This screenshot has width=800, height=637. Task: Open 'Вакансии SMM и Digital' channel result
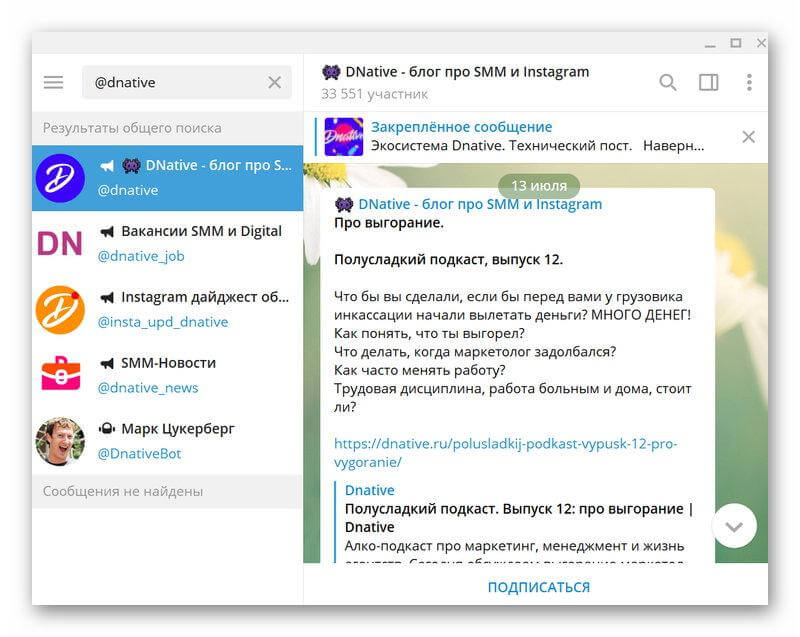click(x=167, y=243)
